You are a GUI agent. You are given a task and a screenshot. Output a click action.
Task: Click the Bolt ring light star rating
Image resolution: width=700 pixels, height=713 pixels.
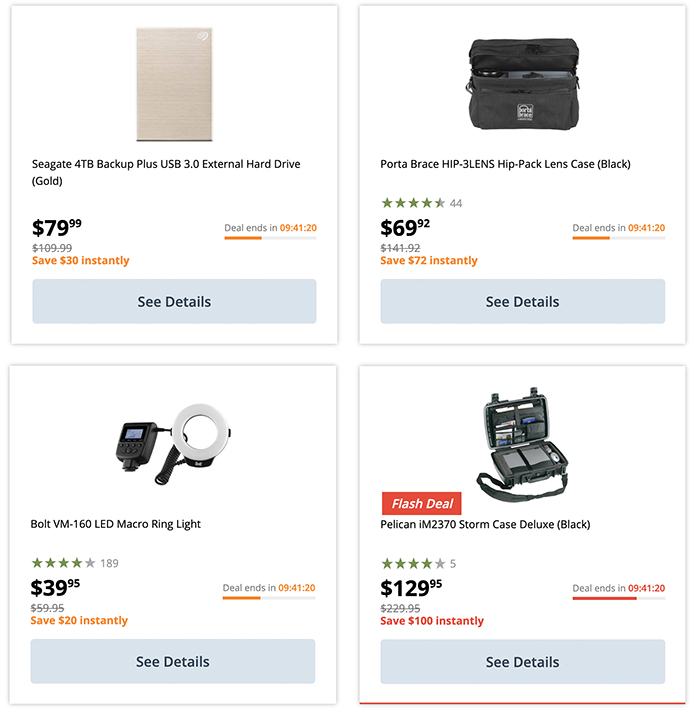pos(63,563)
